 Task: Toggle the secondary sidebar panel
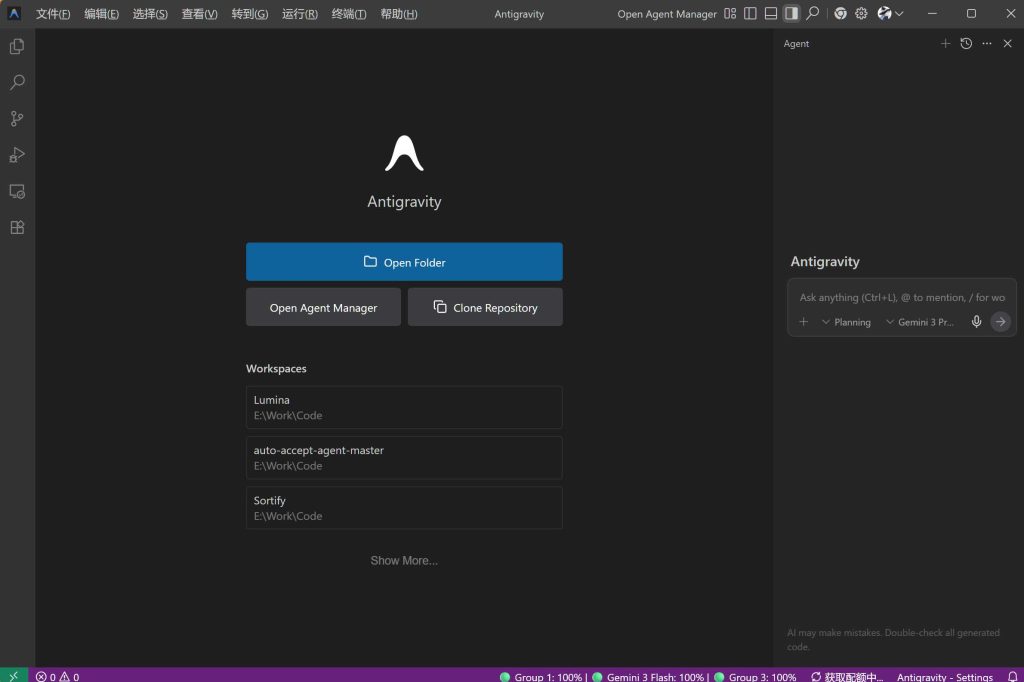pyautogui.click(x=793, y=13)
